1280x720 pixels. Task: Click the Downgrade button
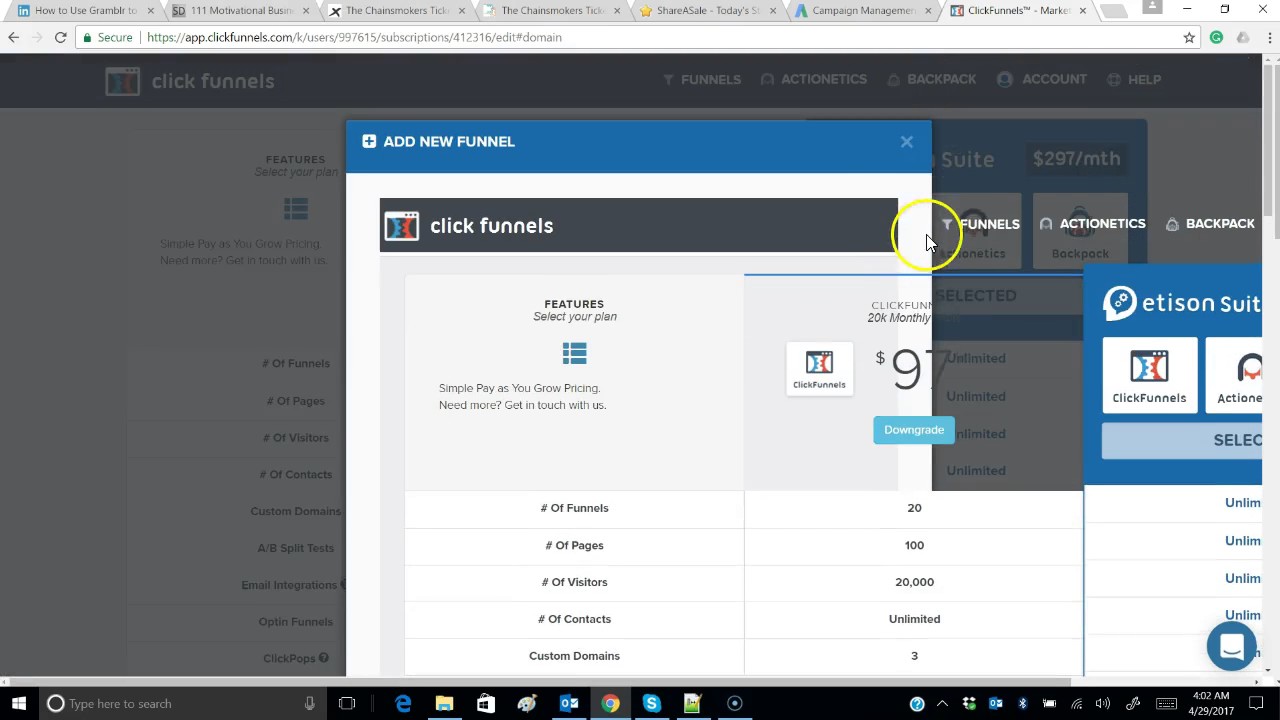point(914,430)
